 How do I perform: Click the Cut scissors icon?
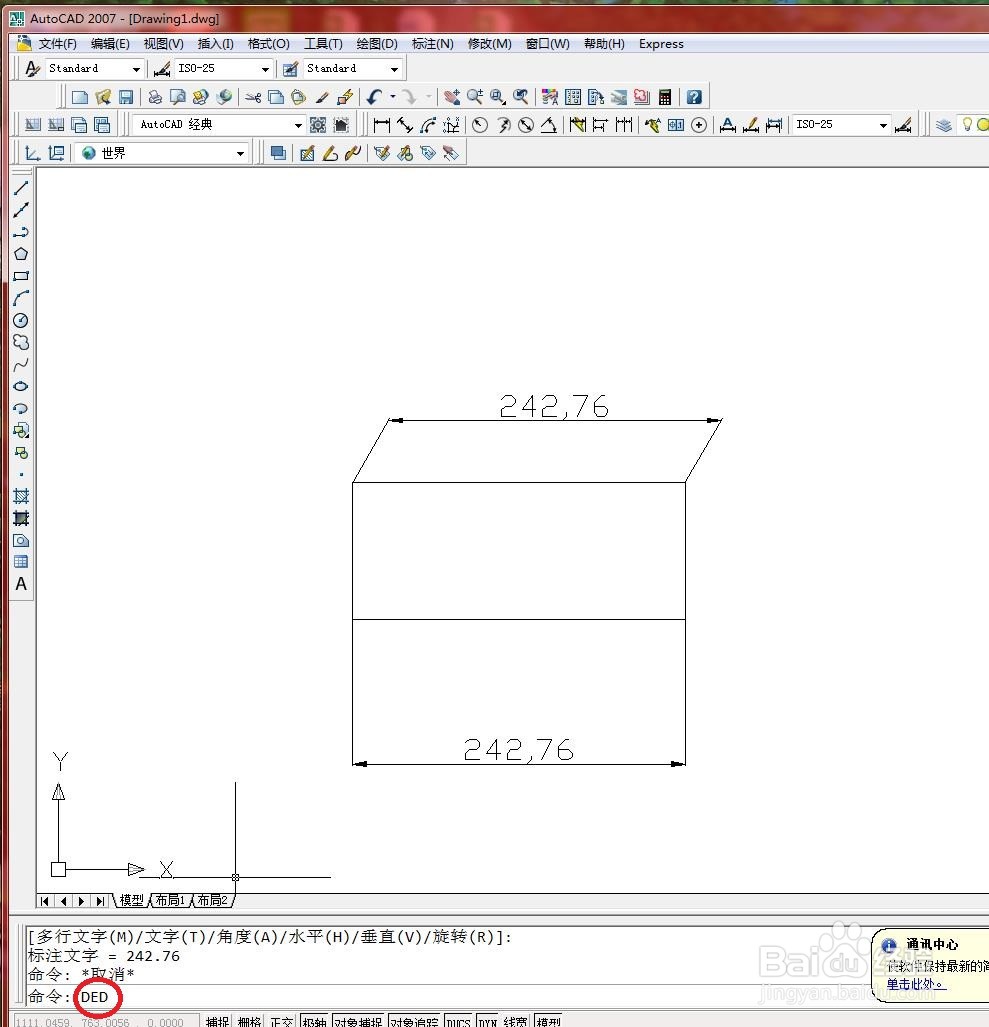pyautogui.click(x=253, y=98)
